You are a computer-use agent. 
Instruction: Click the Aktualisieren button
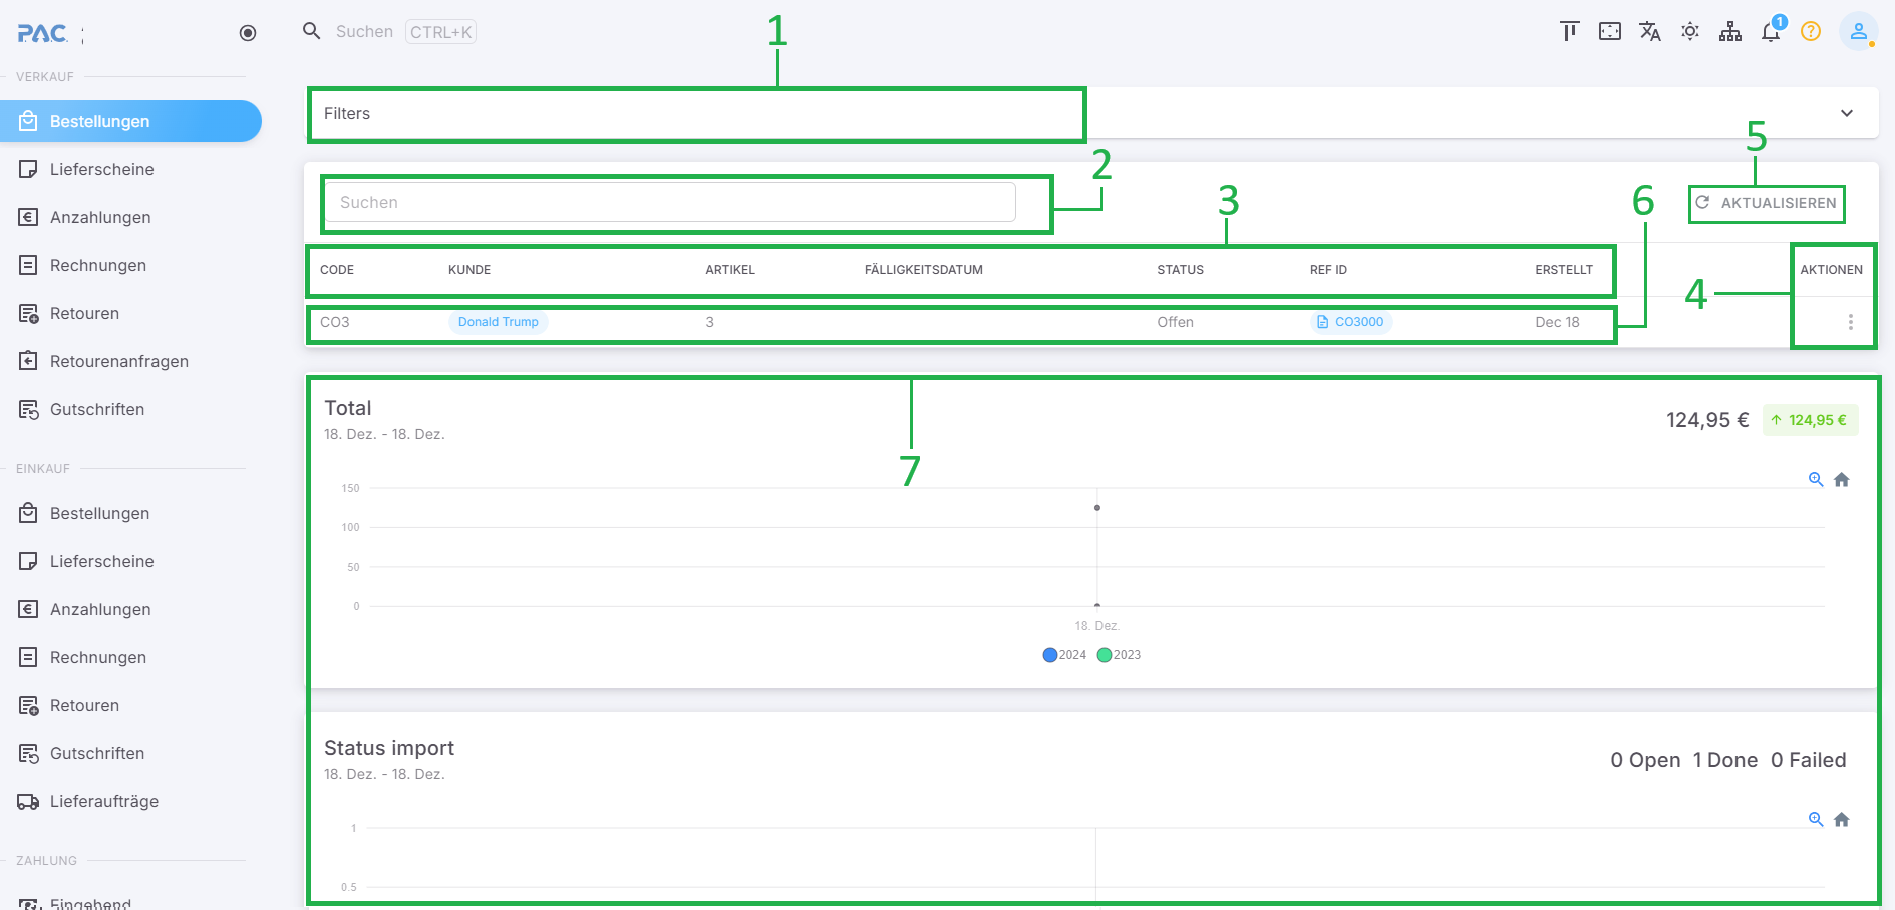(1767, 203)
